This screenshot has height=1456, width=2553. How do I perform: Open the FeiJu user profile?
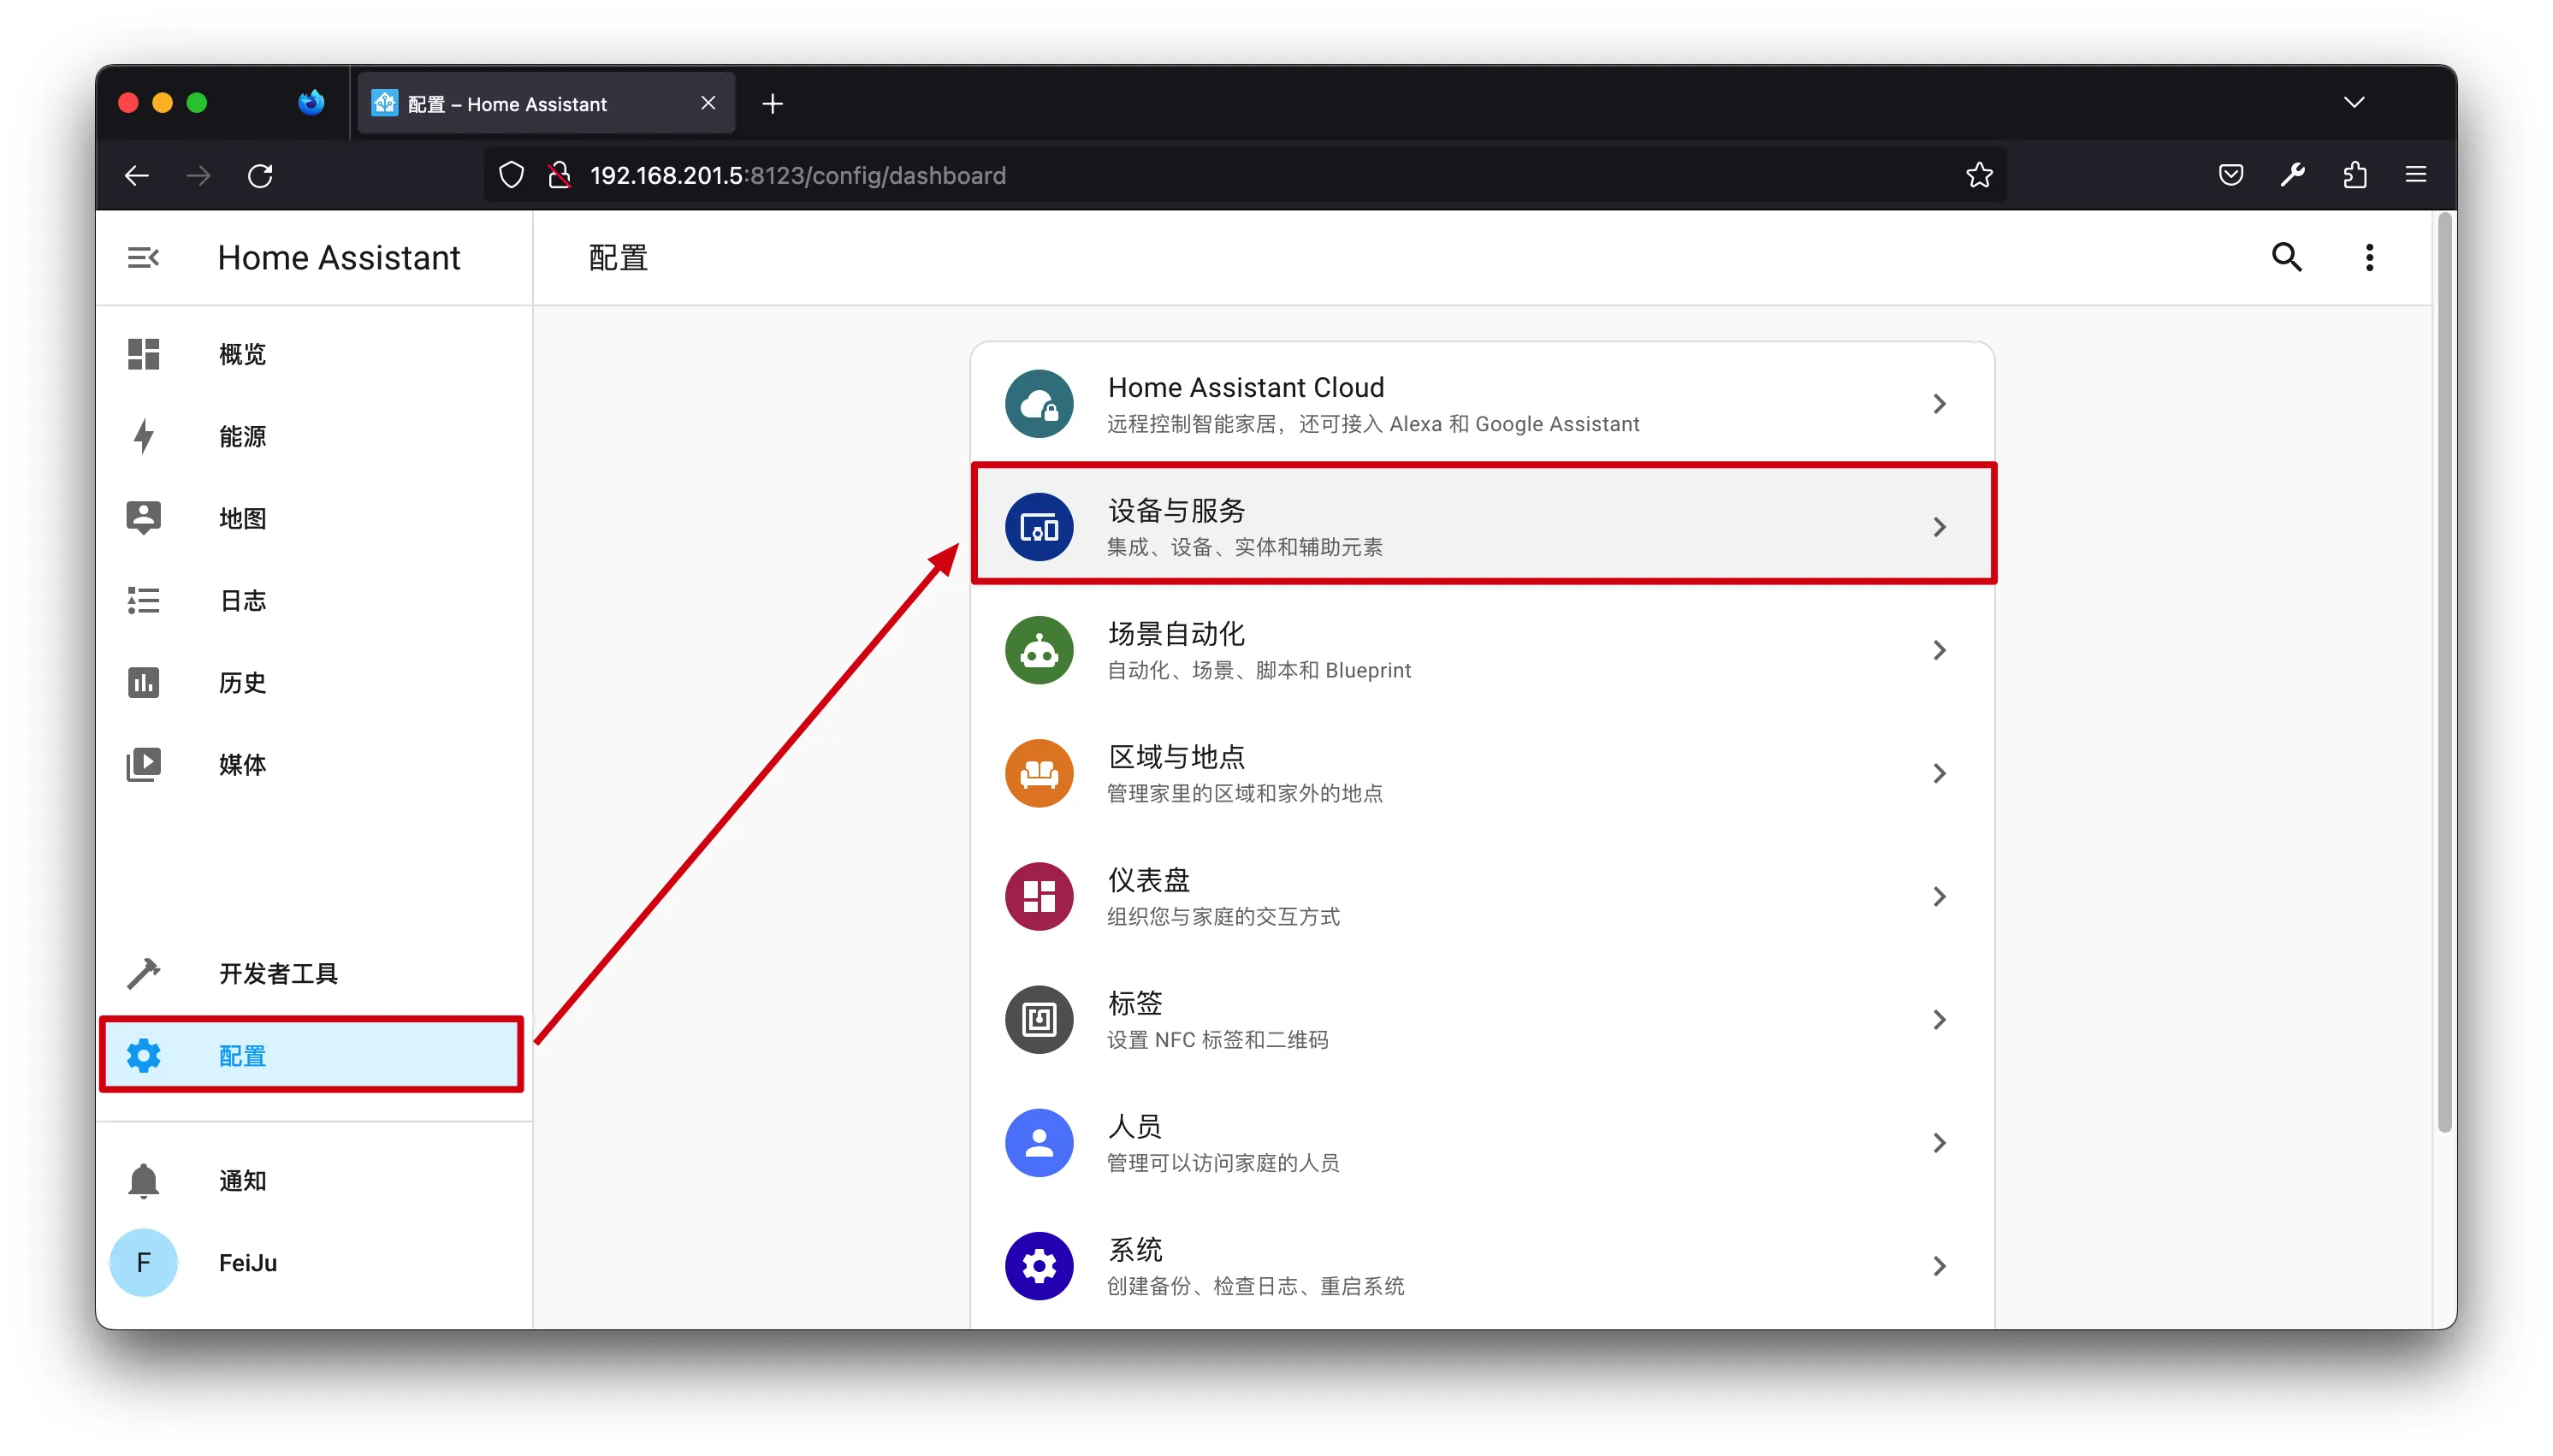pos(246,1262)
